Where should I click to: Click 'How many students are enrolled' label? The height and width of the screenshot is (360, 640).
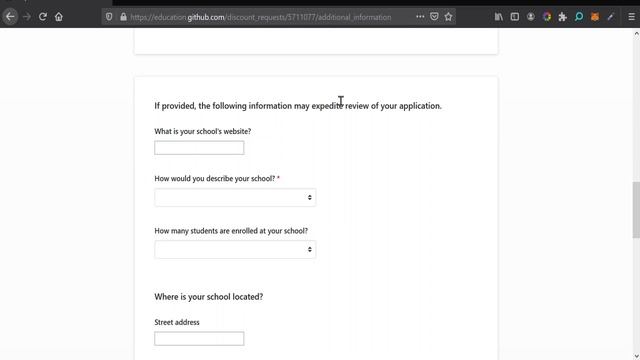click(231, 231)
